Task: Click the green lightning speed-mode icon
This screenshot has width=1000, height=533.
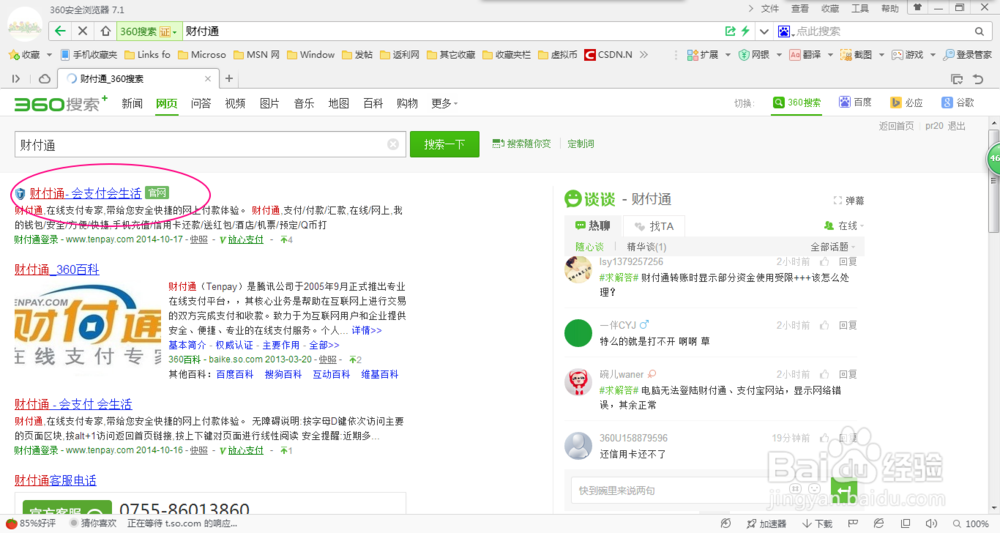Action: click(745, 31)
